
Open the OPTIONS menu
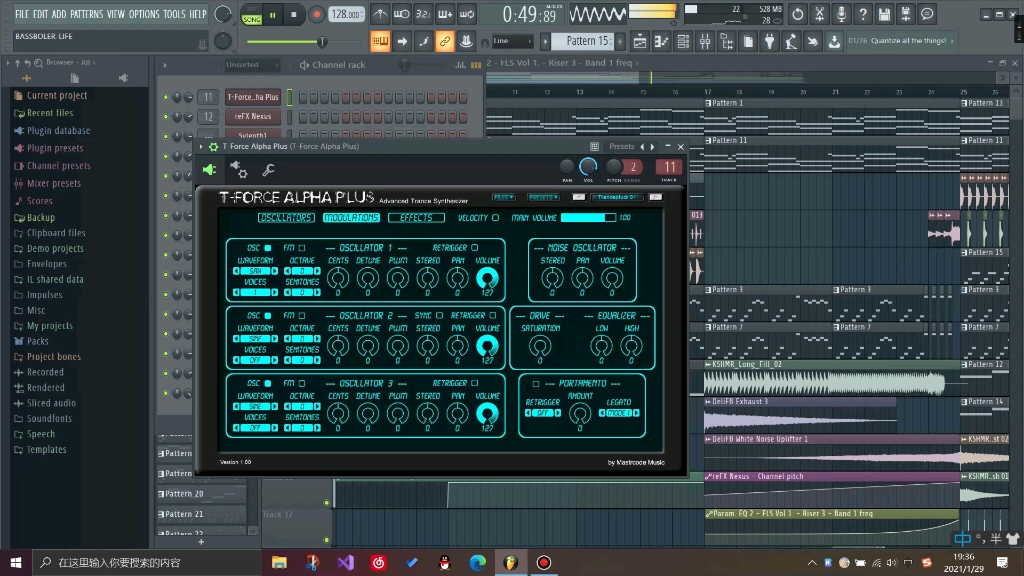coord(144,14)
